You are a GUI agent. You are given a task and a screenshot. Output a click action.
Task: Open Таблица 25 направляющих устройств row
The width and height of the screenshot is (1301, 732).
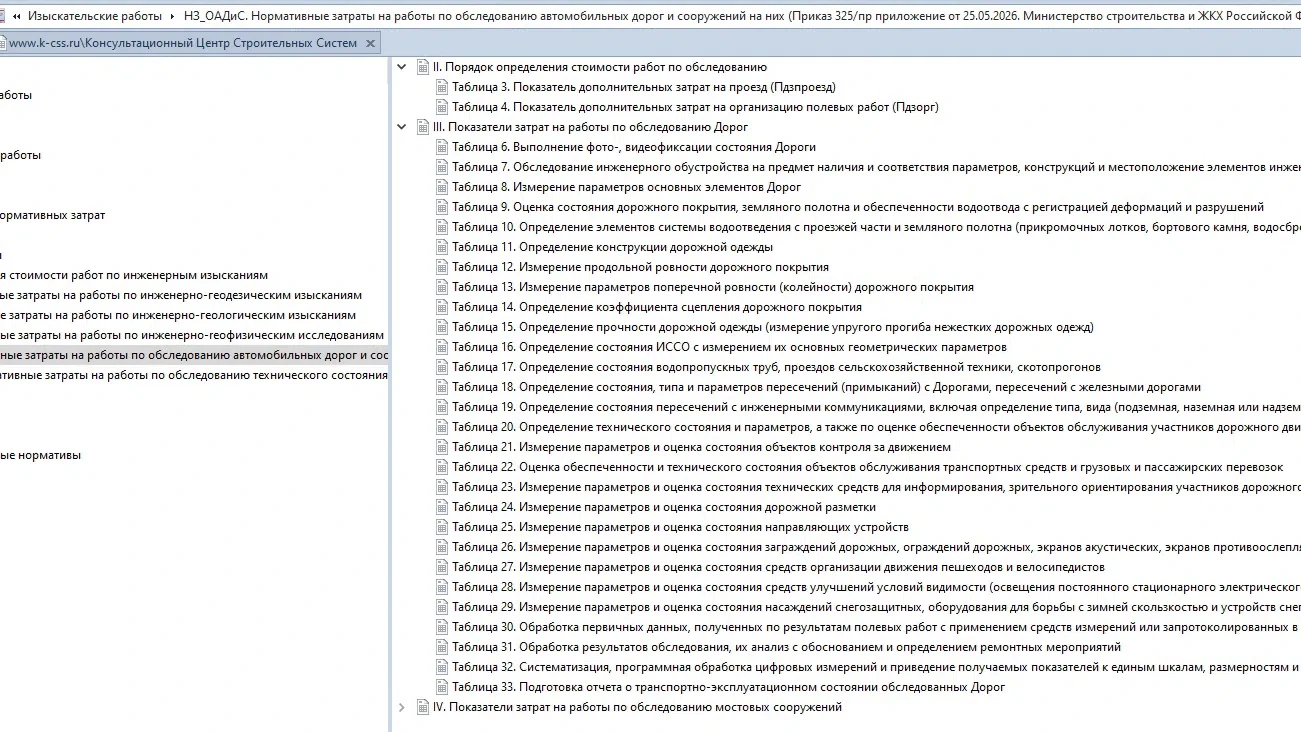680,527
